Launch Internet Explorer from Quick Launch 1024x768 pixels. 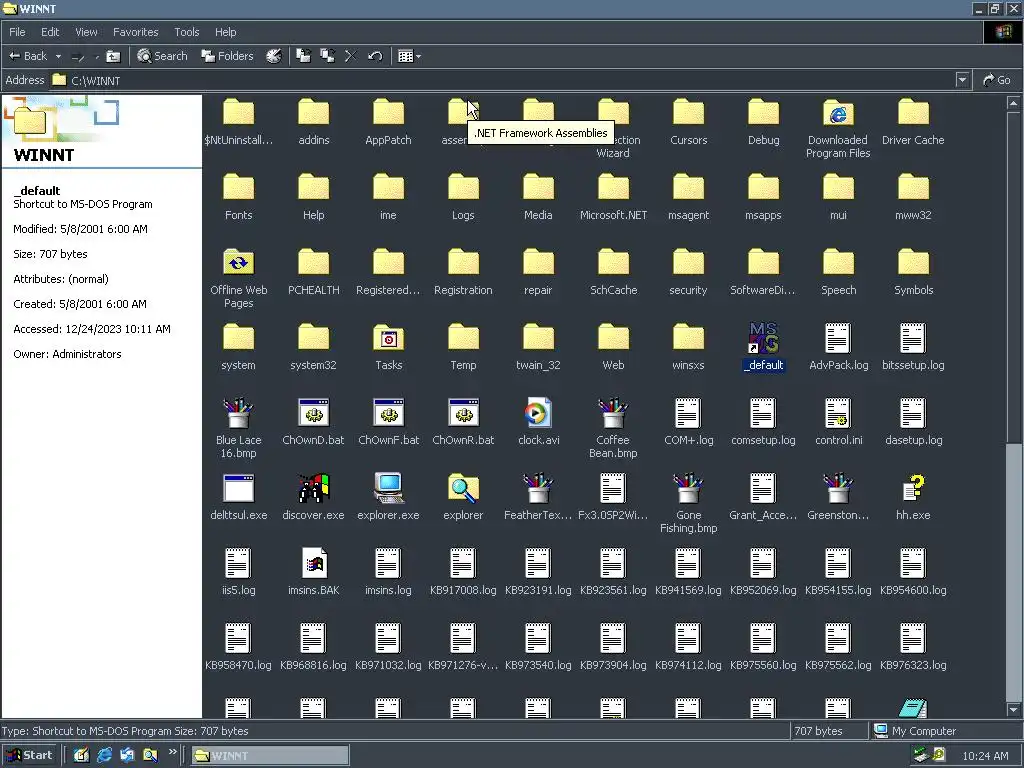(x=104, y=755)
